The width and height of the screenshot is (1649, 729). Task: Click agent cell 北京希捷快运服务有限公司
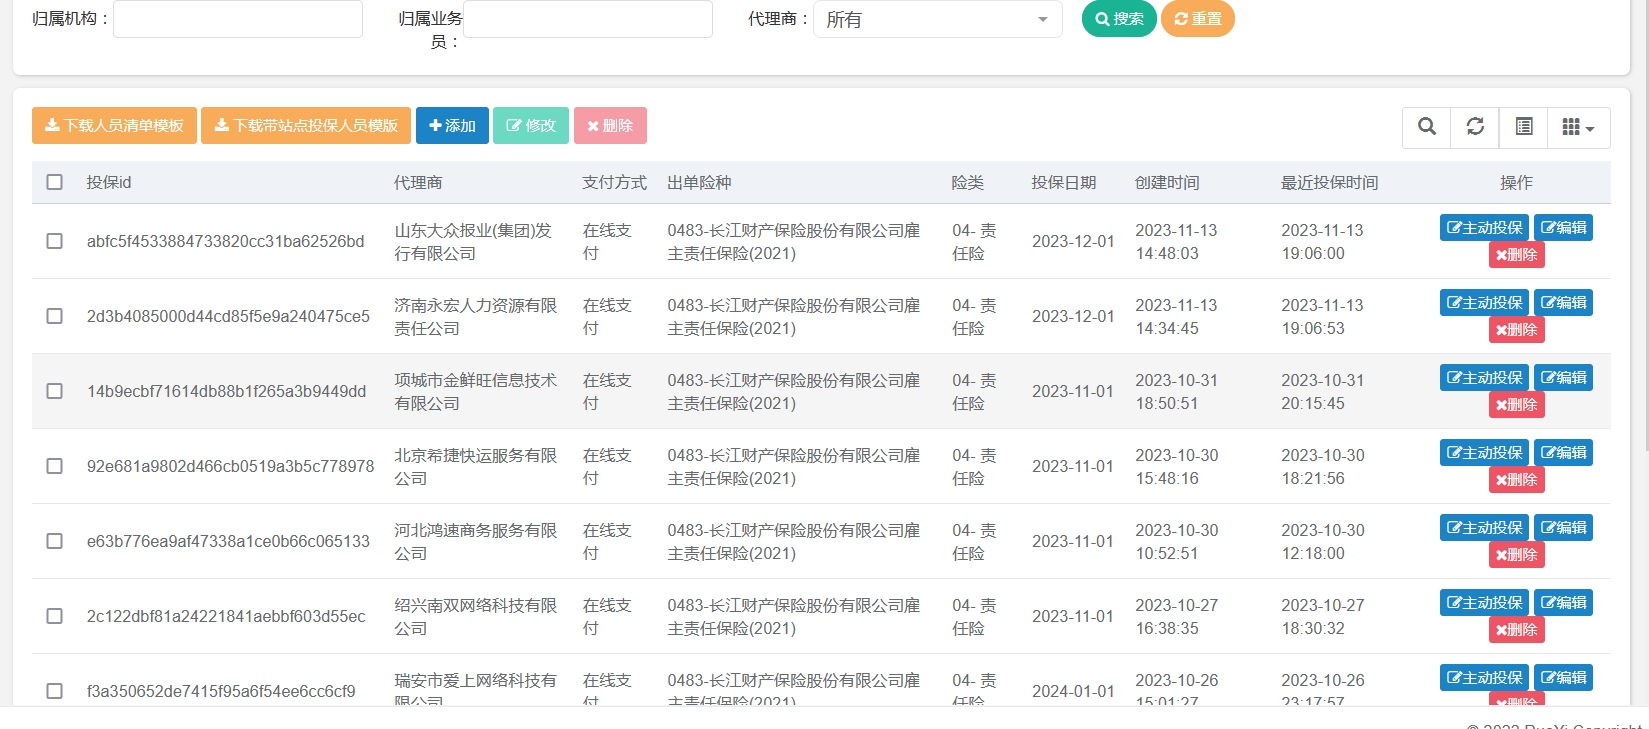point(476,467)
